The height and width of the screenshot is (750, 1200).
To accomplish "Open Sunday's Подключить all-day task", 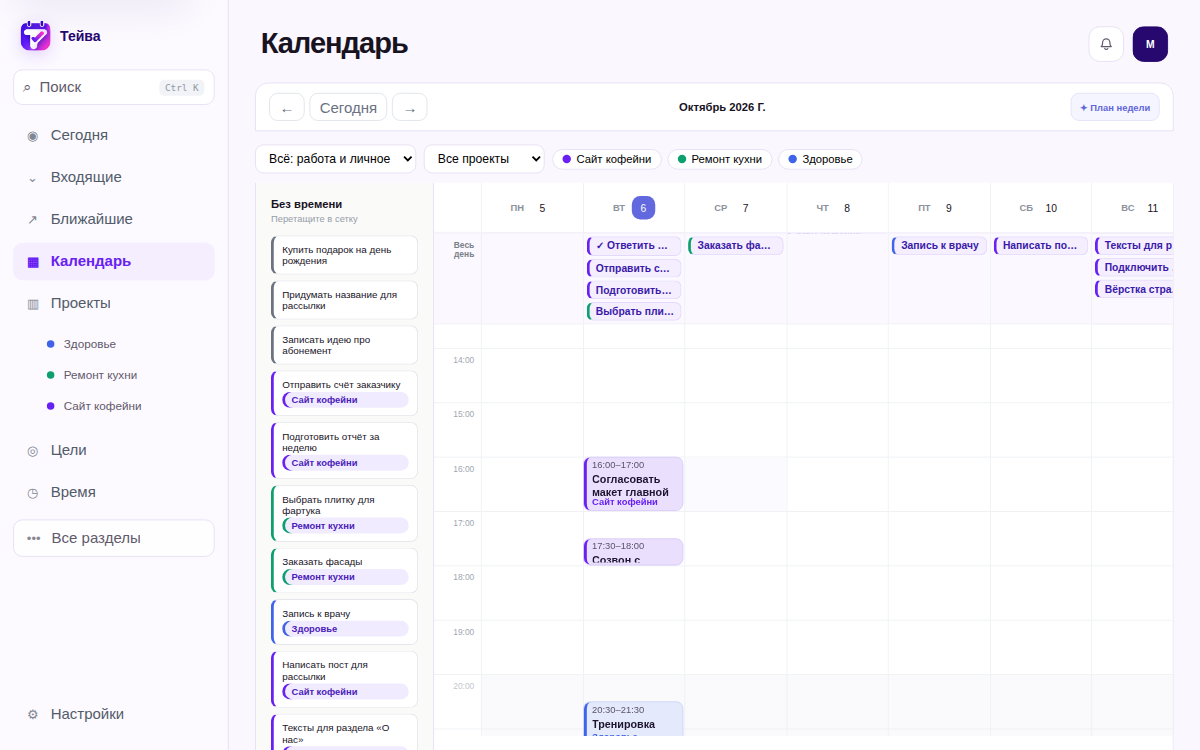I will pyautogui.click(x=1135, y=268).
